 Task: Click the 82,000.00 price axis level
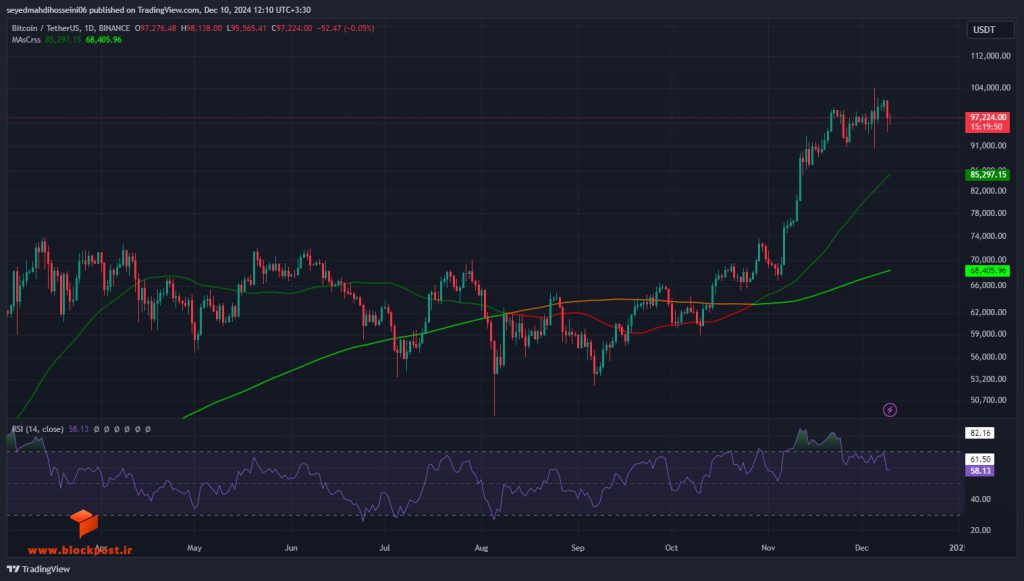coord(989,191)
